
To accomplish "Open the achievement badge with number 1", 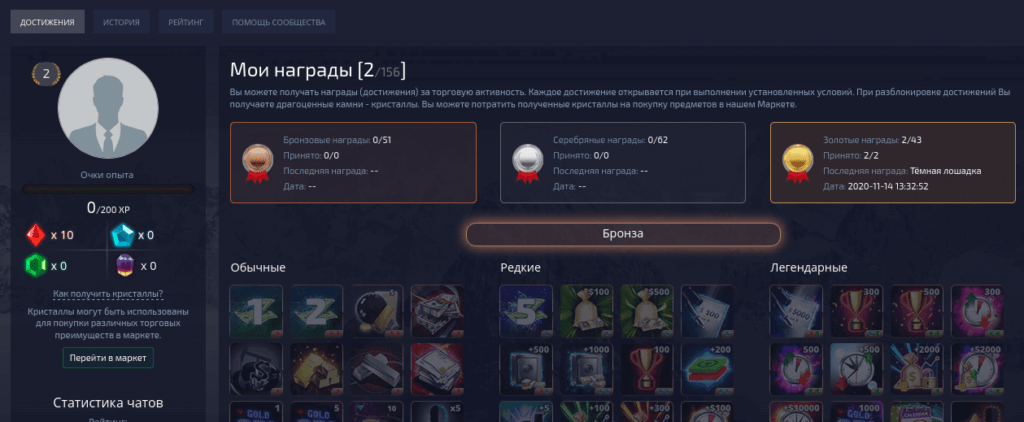I will coord(256,312).
